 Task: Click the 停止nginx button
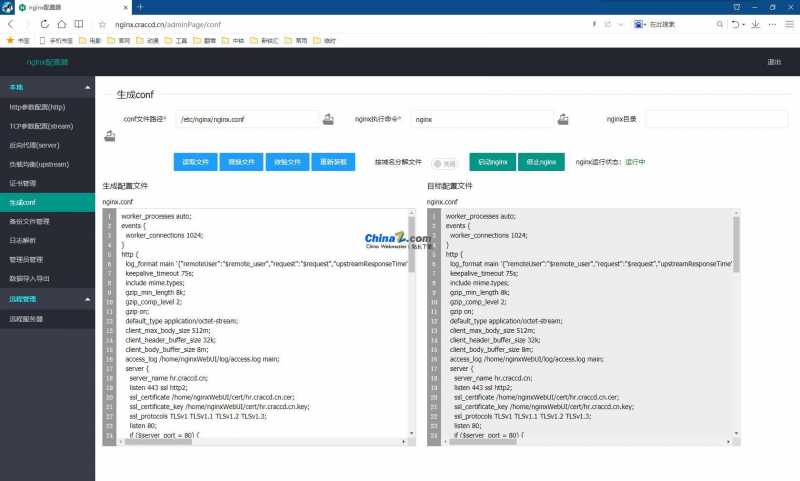(x=541, y=161)
